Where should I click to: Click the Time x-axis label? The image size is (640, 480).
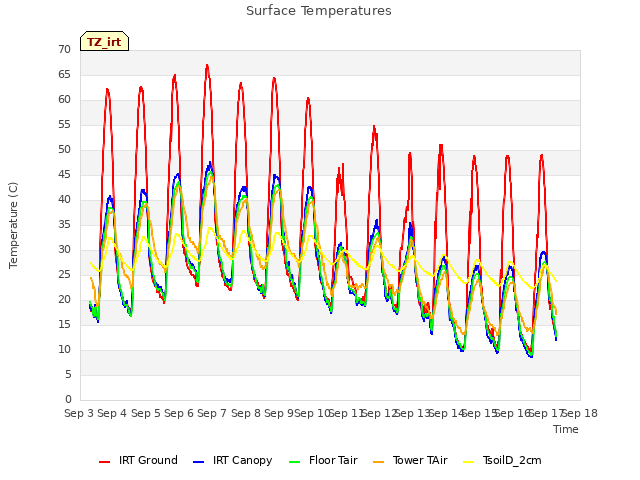tap(566, 429)
